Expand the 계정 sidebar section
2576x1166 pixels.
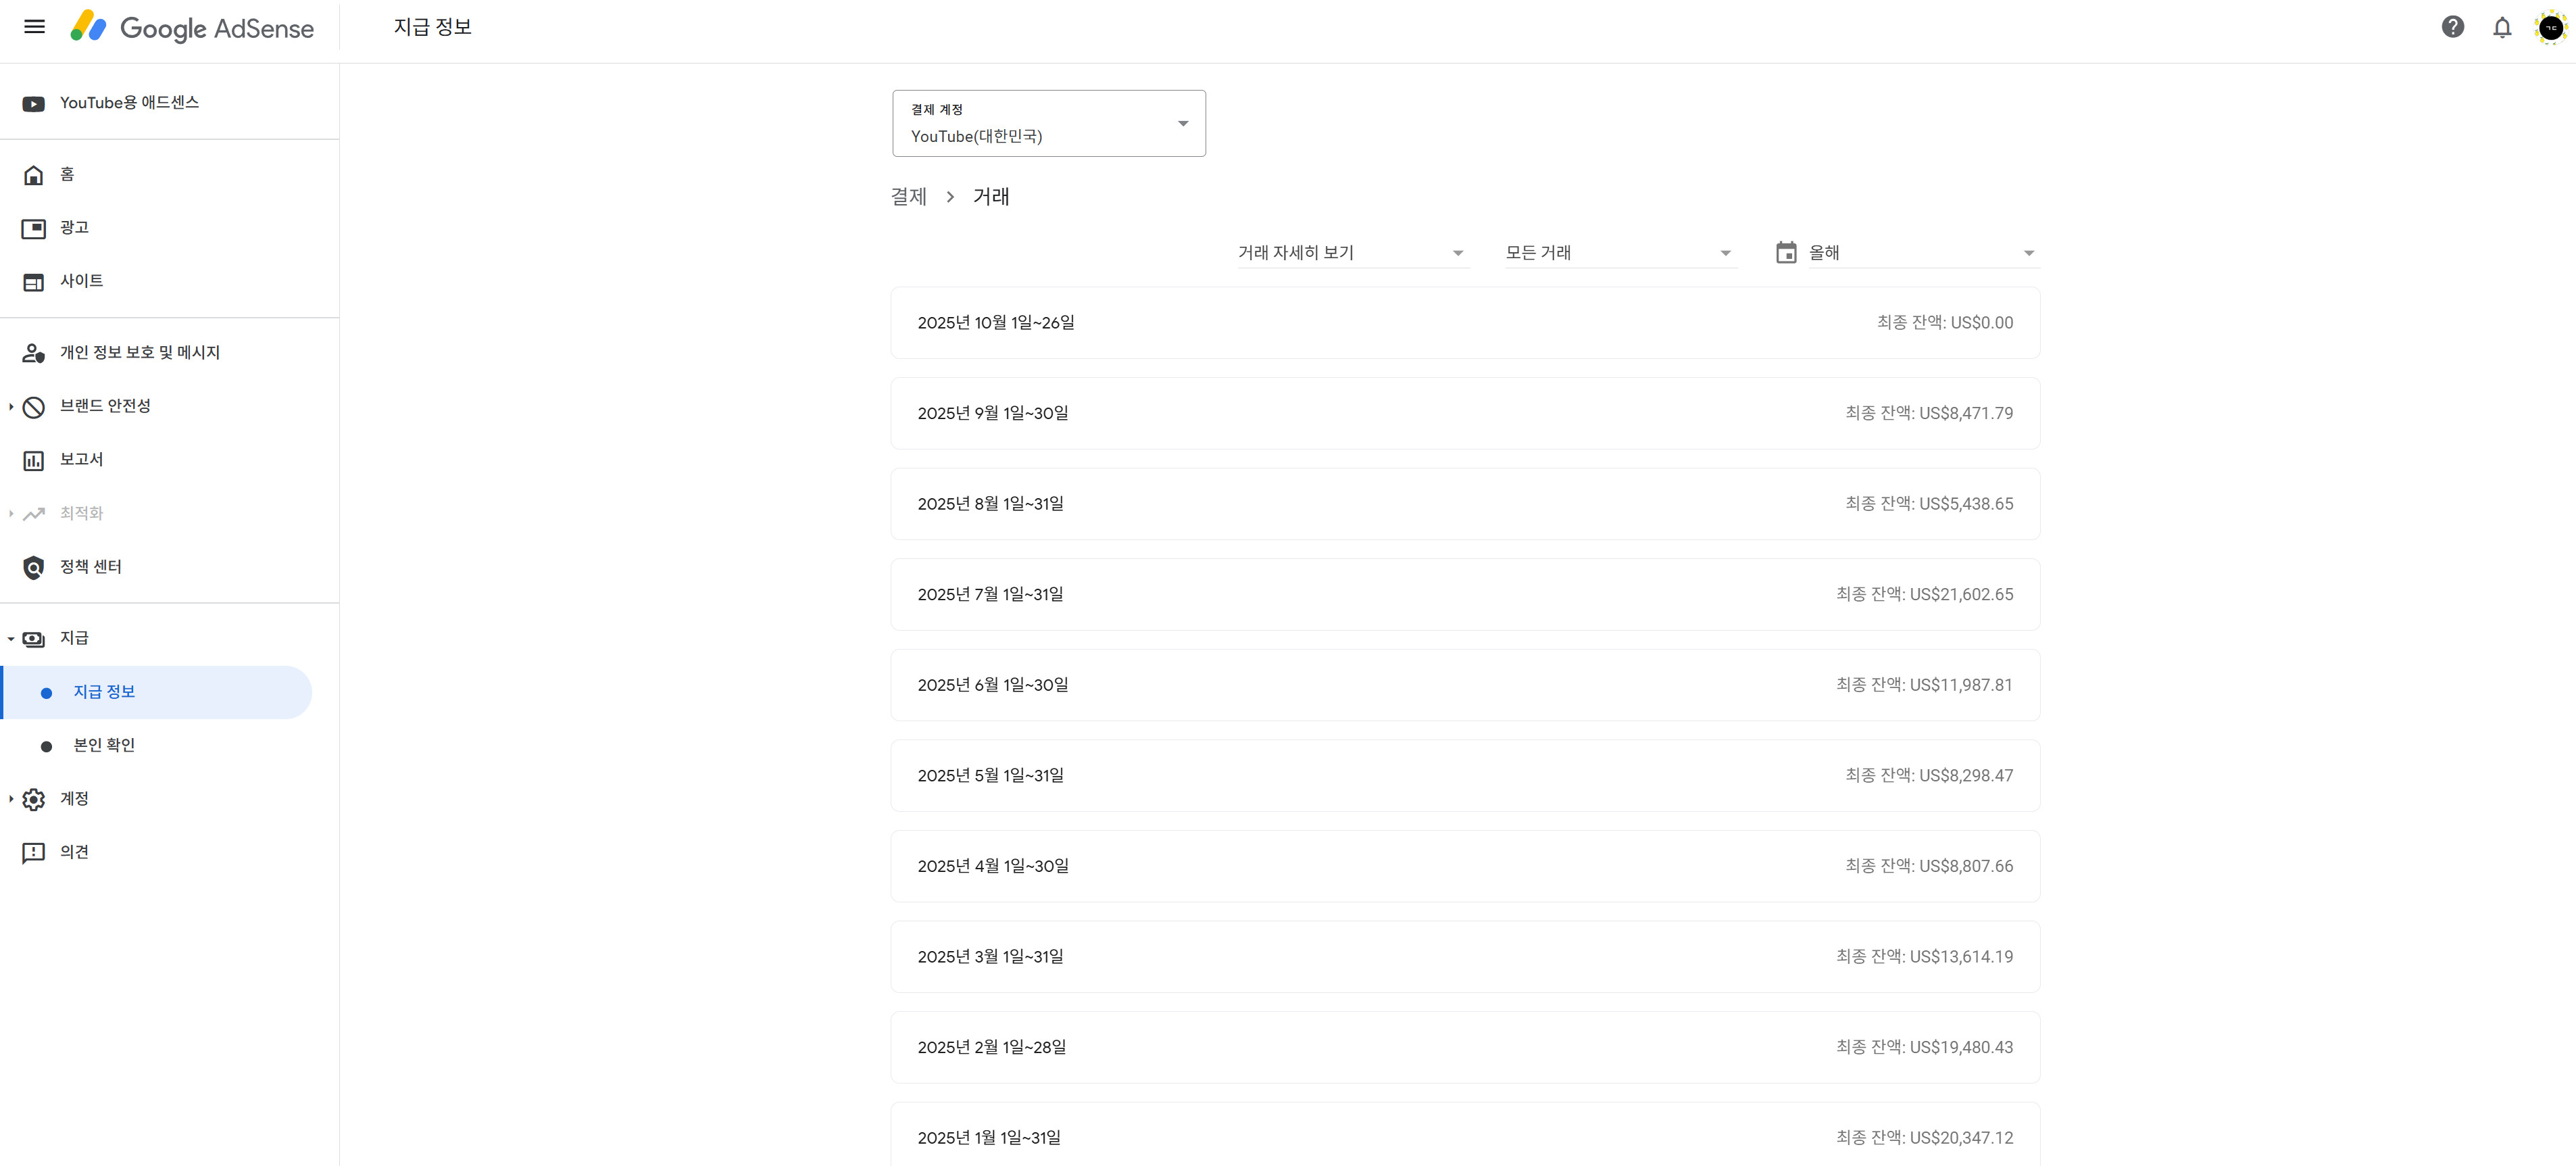[x=11, y=799]
